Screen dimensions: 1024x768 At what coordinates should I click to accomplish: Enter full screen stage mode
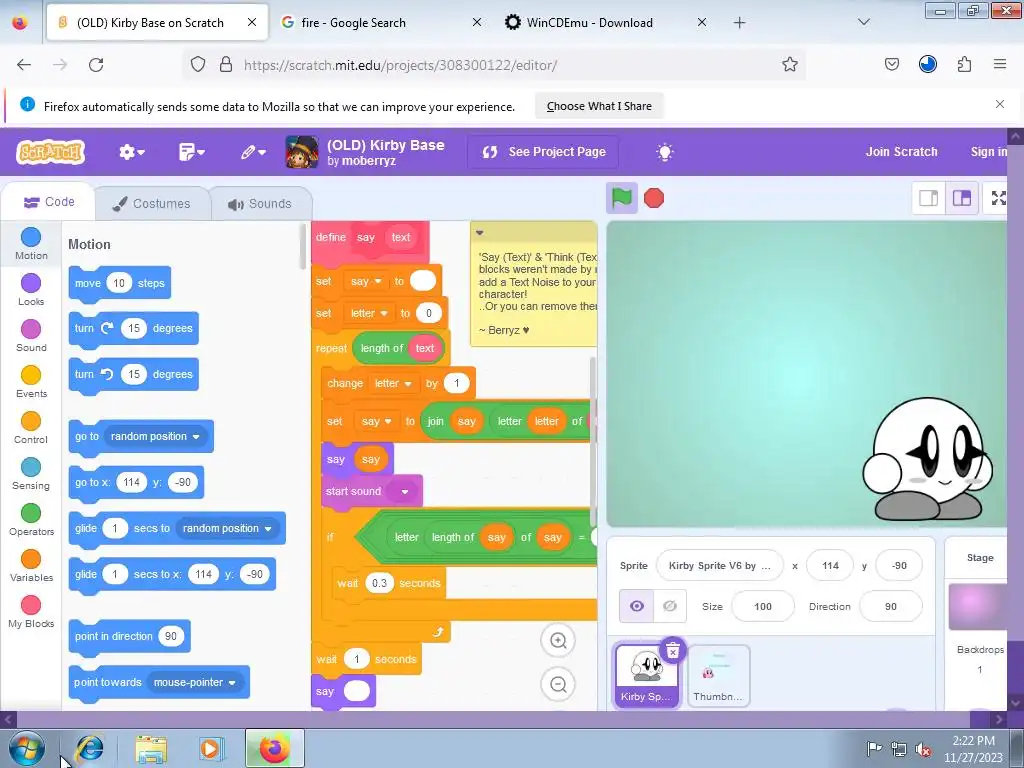[x=998, y=198]
